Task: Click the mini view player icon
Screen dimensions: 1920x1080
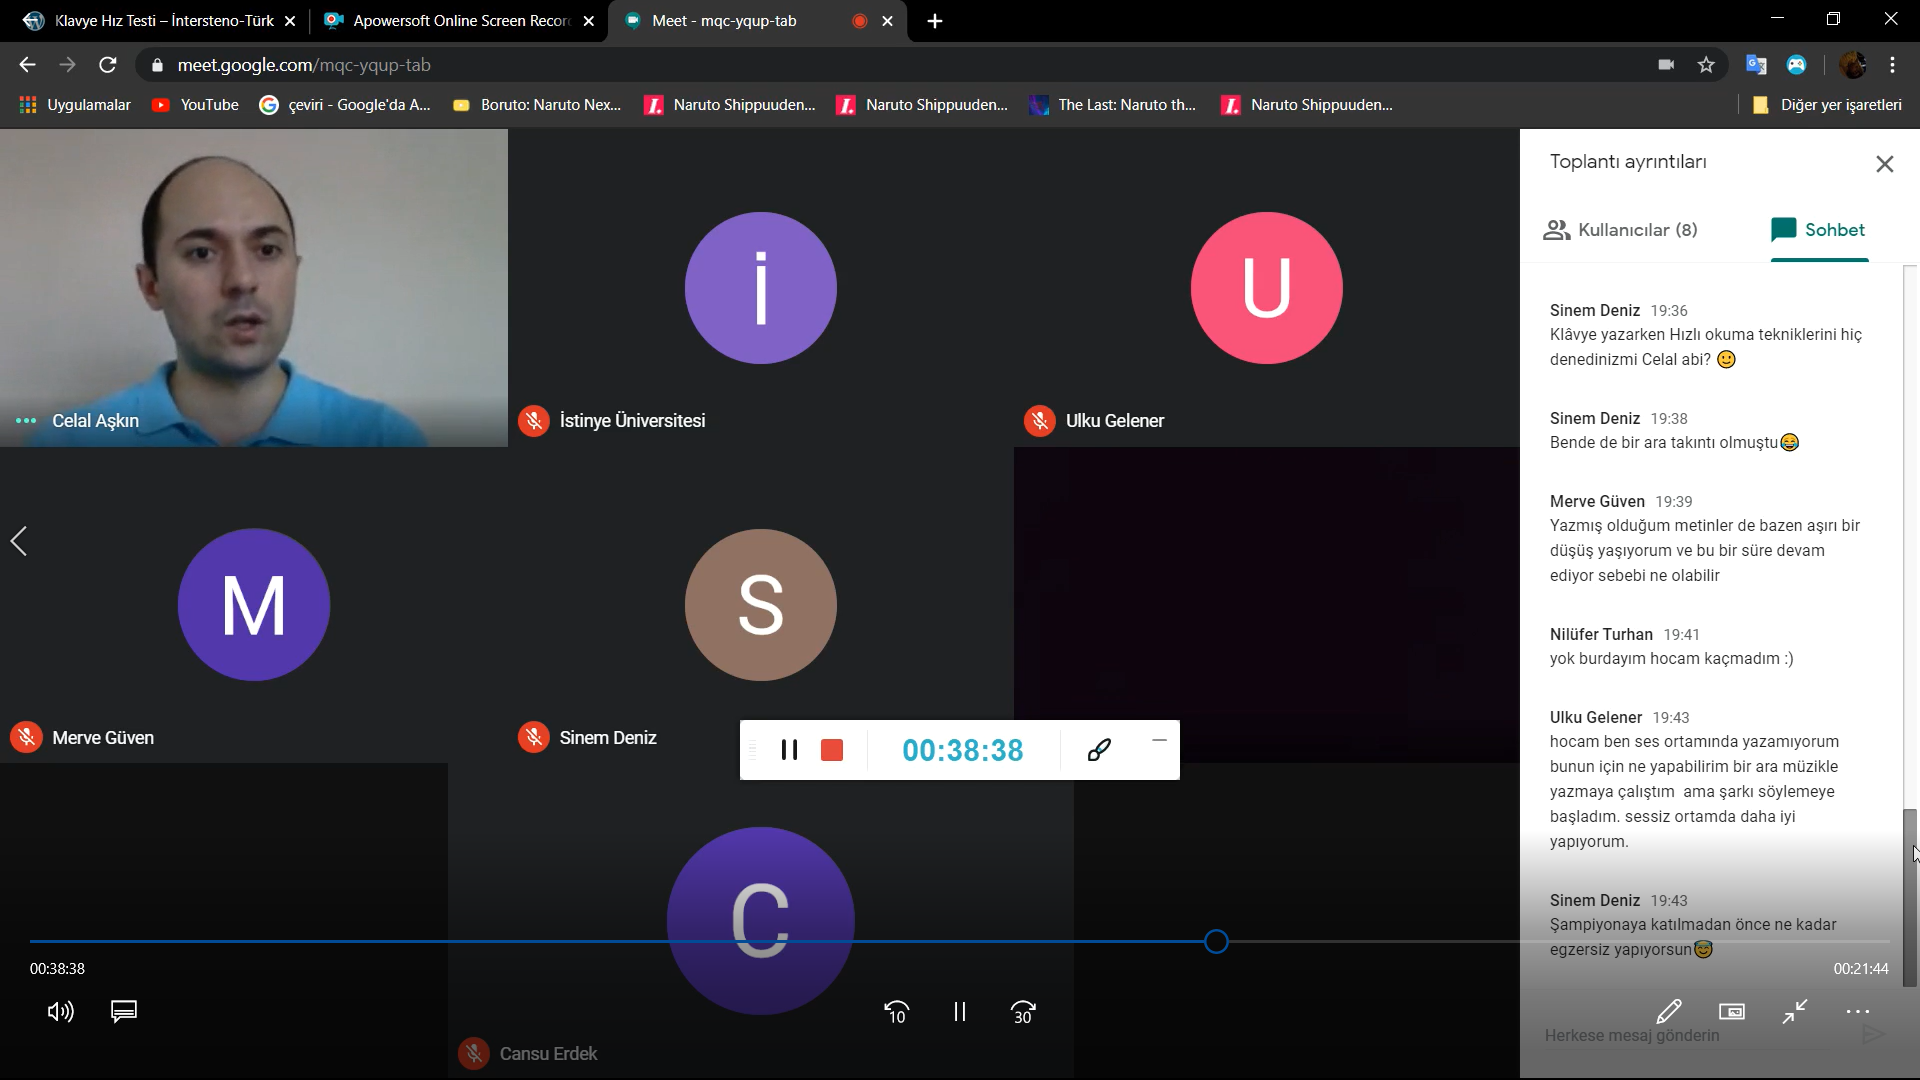Action: [x=1732, y=1012]
